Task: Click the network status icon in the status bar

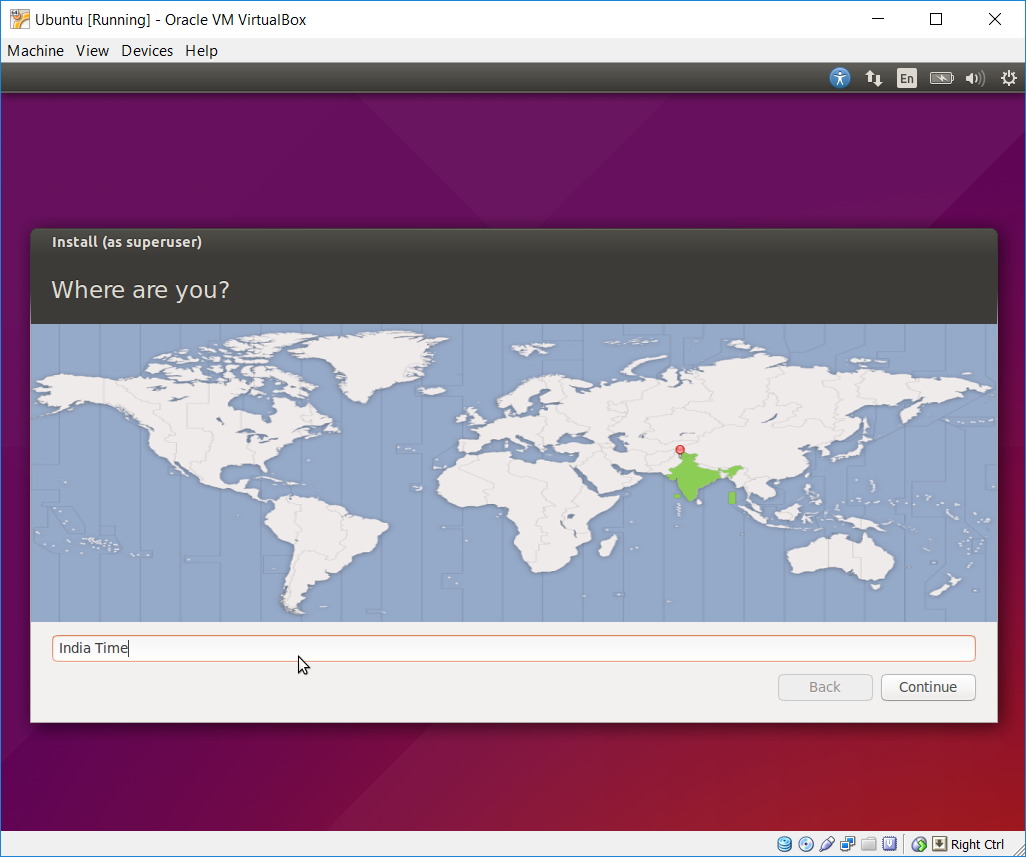Action: (848, 843)
